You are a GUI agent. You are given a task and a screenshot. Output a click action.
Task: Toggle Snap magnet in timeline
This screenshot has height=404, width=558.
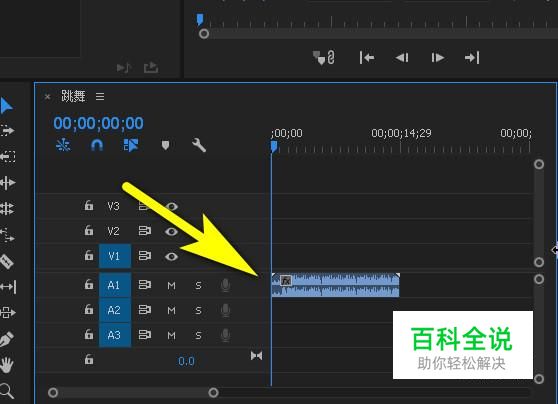click(x=97, y=145)
